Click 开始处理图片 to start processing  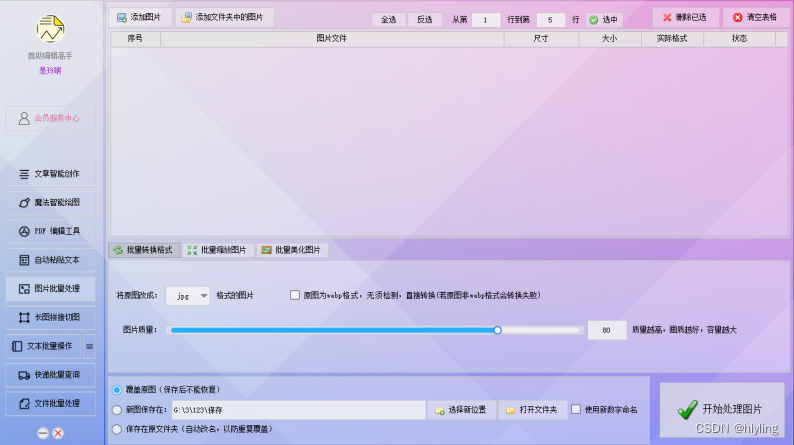[722, 409]
